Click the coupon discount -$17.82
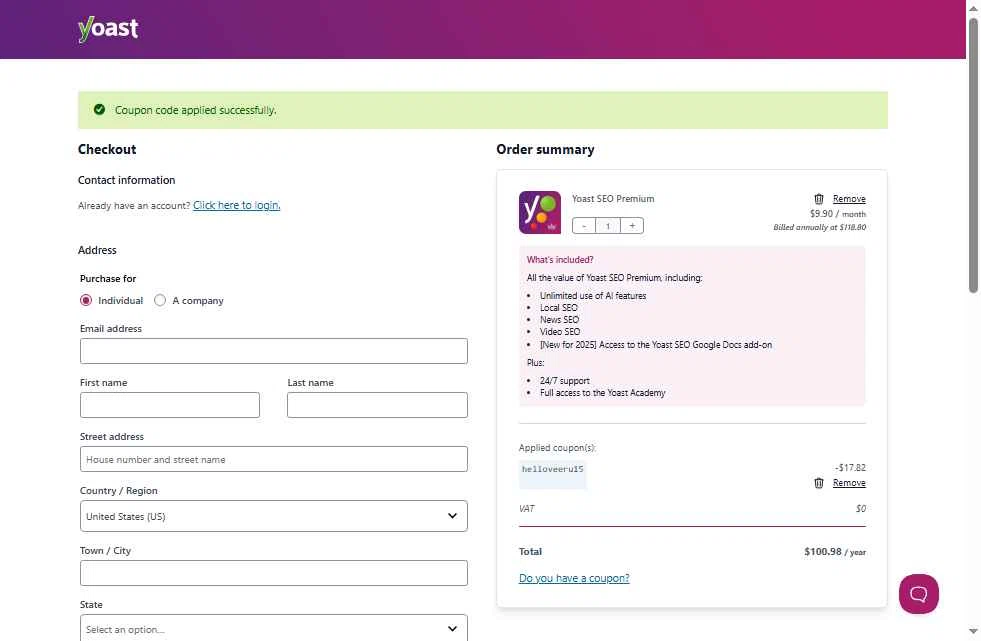This screenshot has height=641, width=981. tap(850, 468)
